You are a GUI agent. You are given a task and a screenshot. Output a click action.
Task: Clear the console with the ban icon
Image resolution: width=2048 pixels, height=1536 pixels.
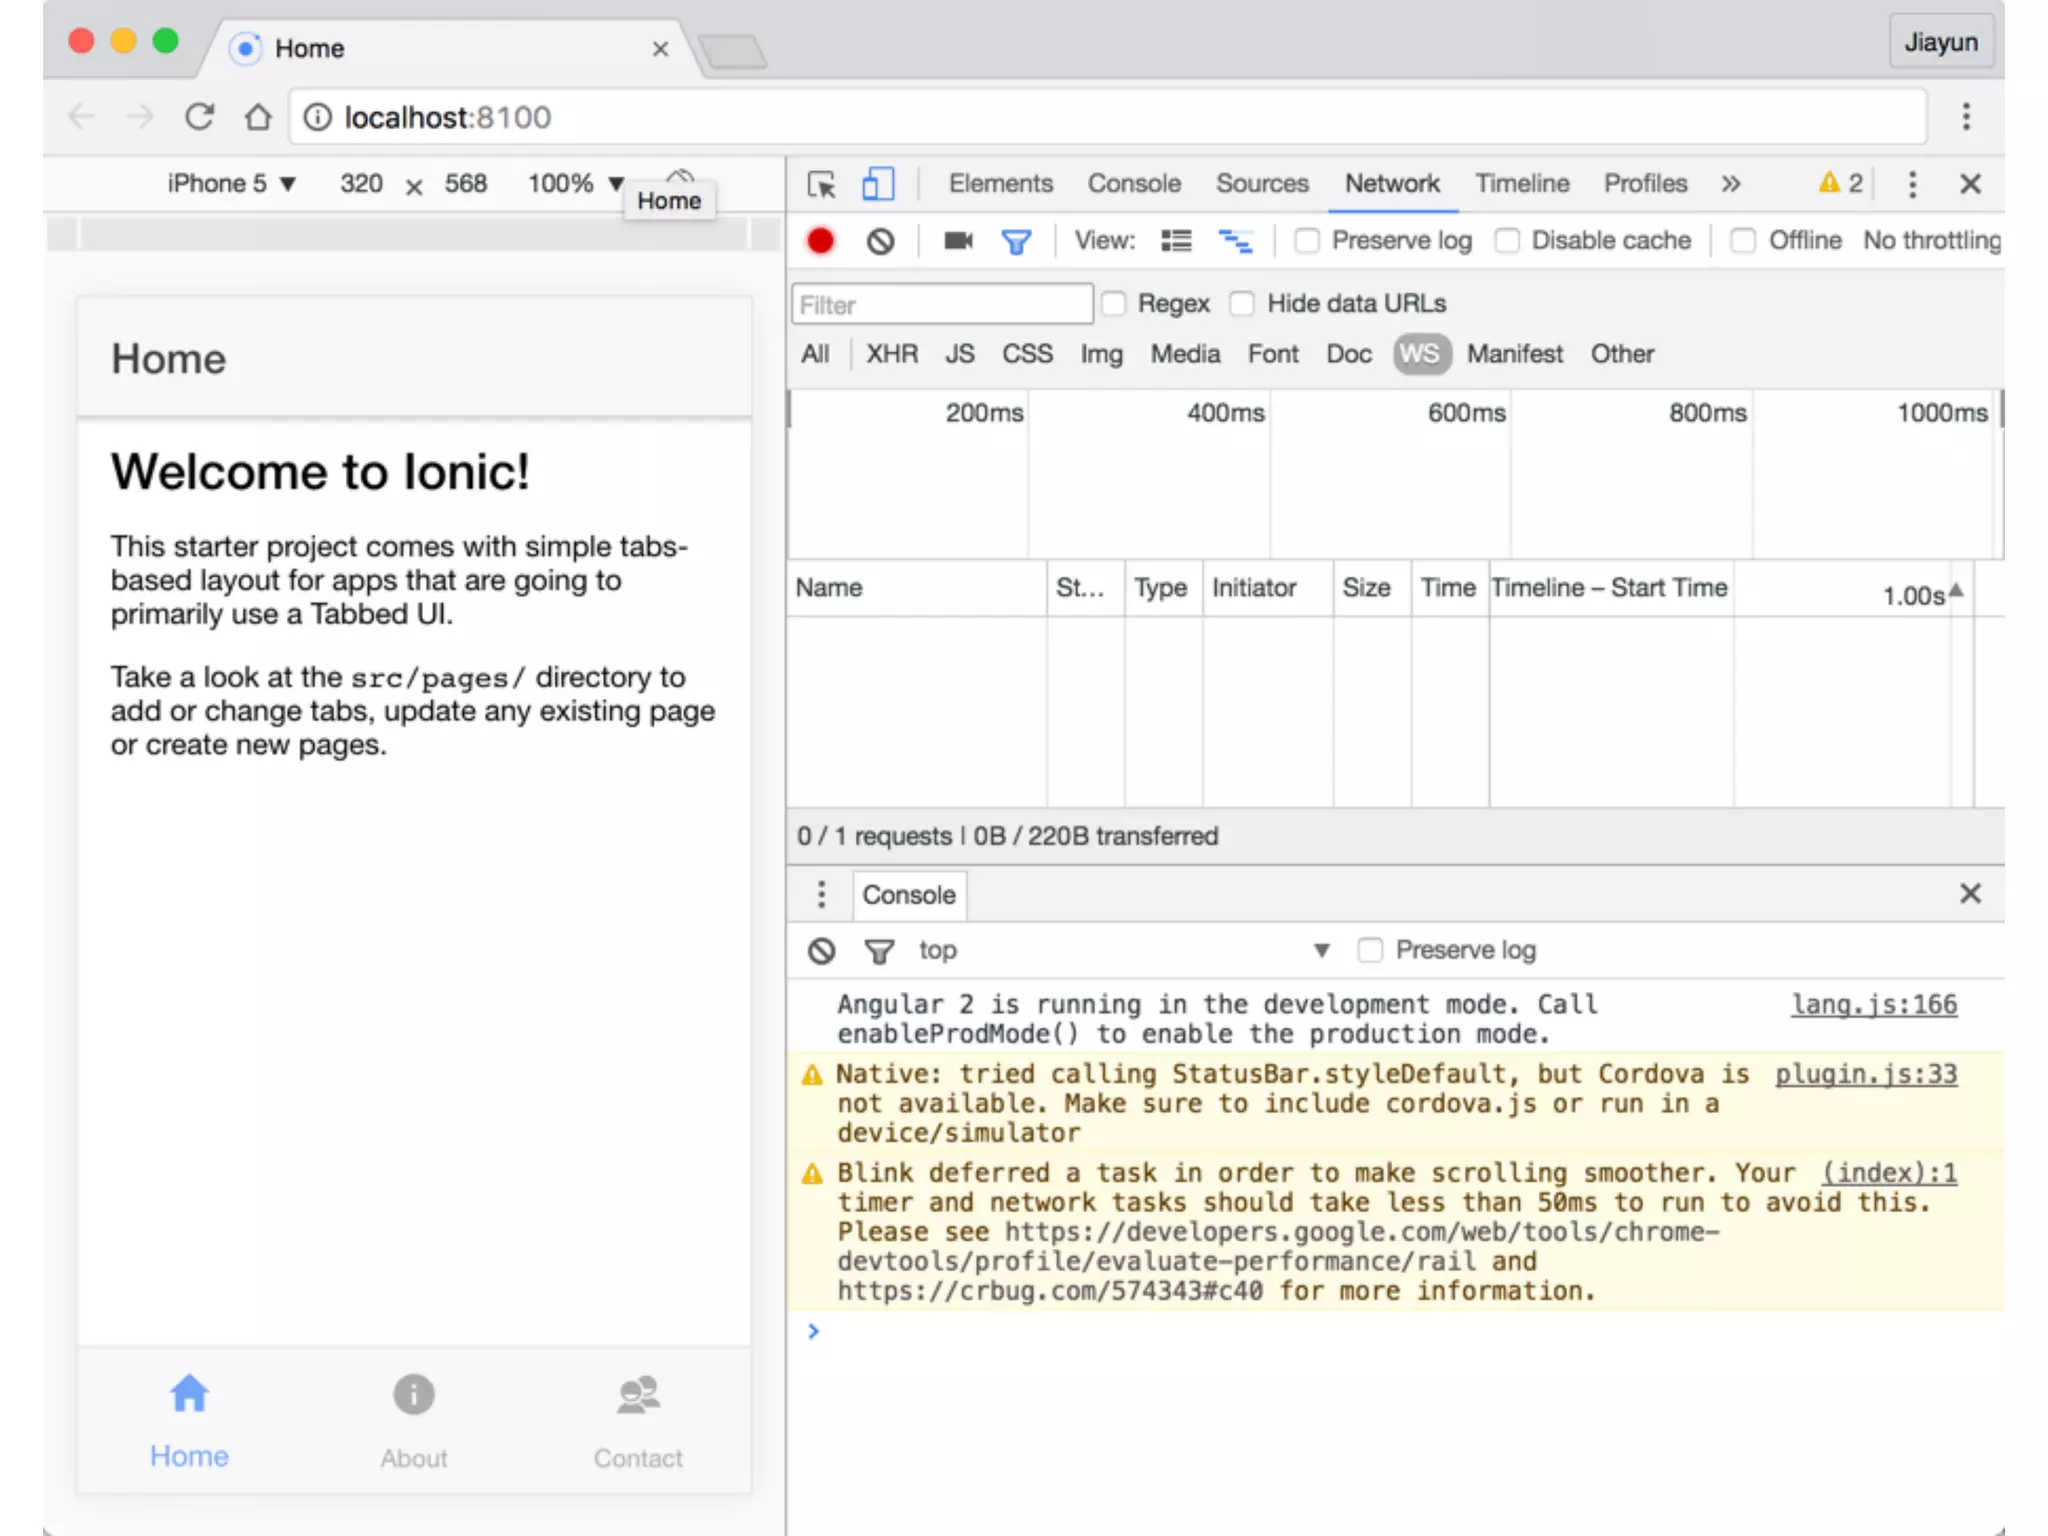point(822,951)
